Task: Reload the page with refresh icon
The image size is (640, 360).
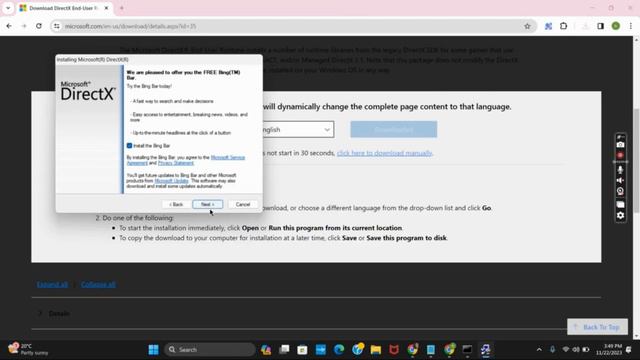Action: click(39, 26)
